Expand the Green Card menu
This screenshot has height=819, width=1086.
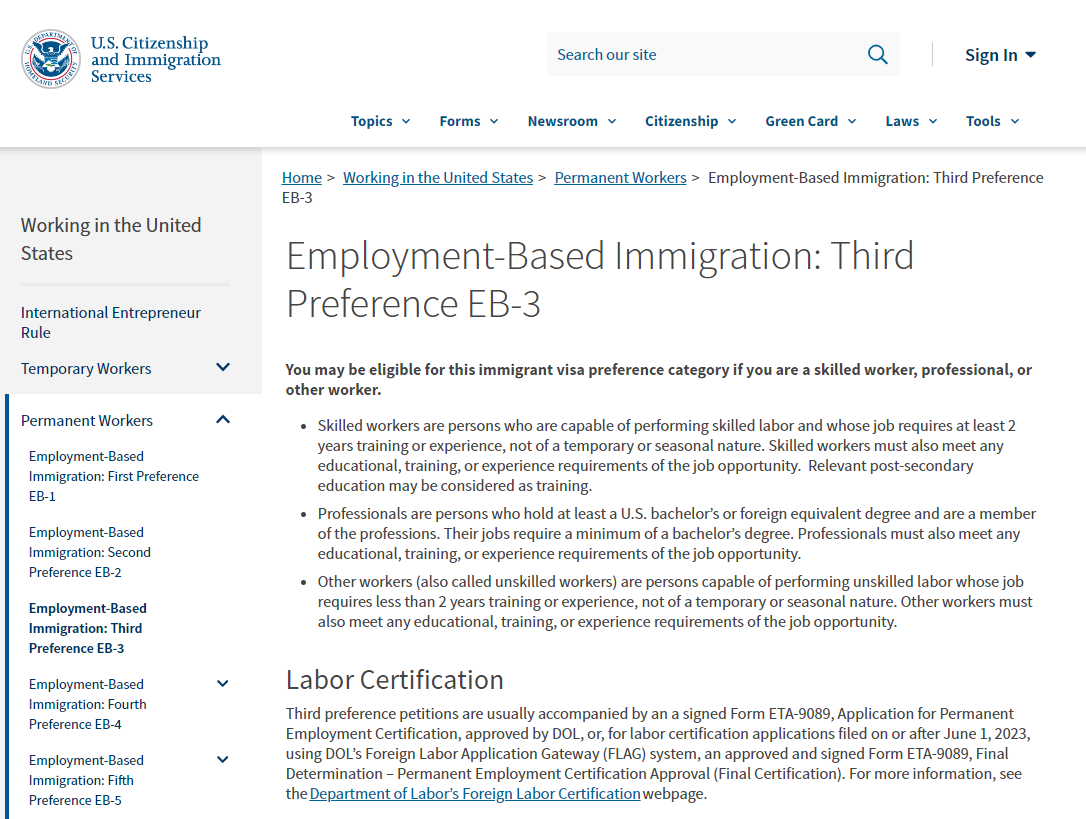click(810, 121)
